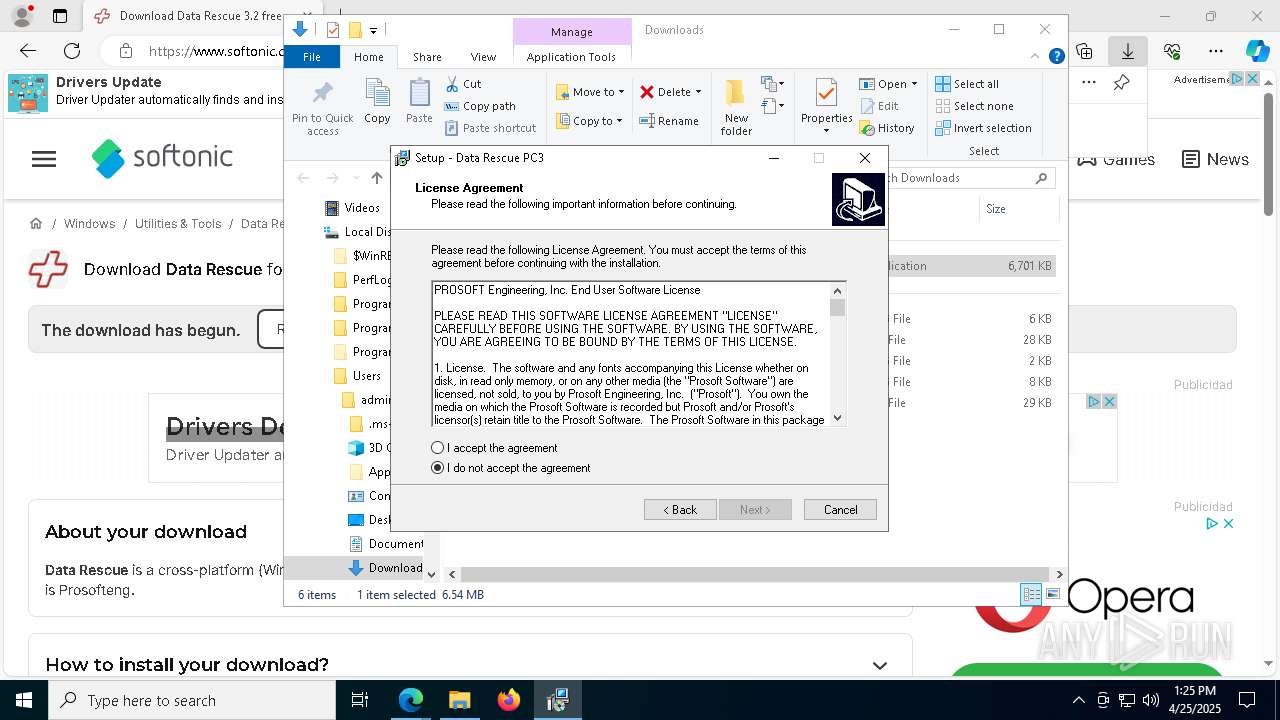Open the Application Tools tab
The image size is (1280, 720).
[571, 57]
